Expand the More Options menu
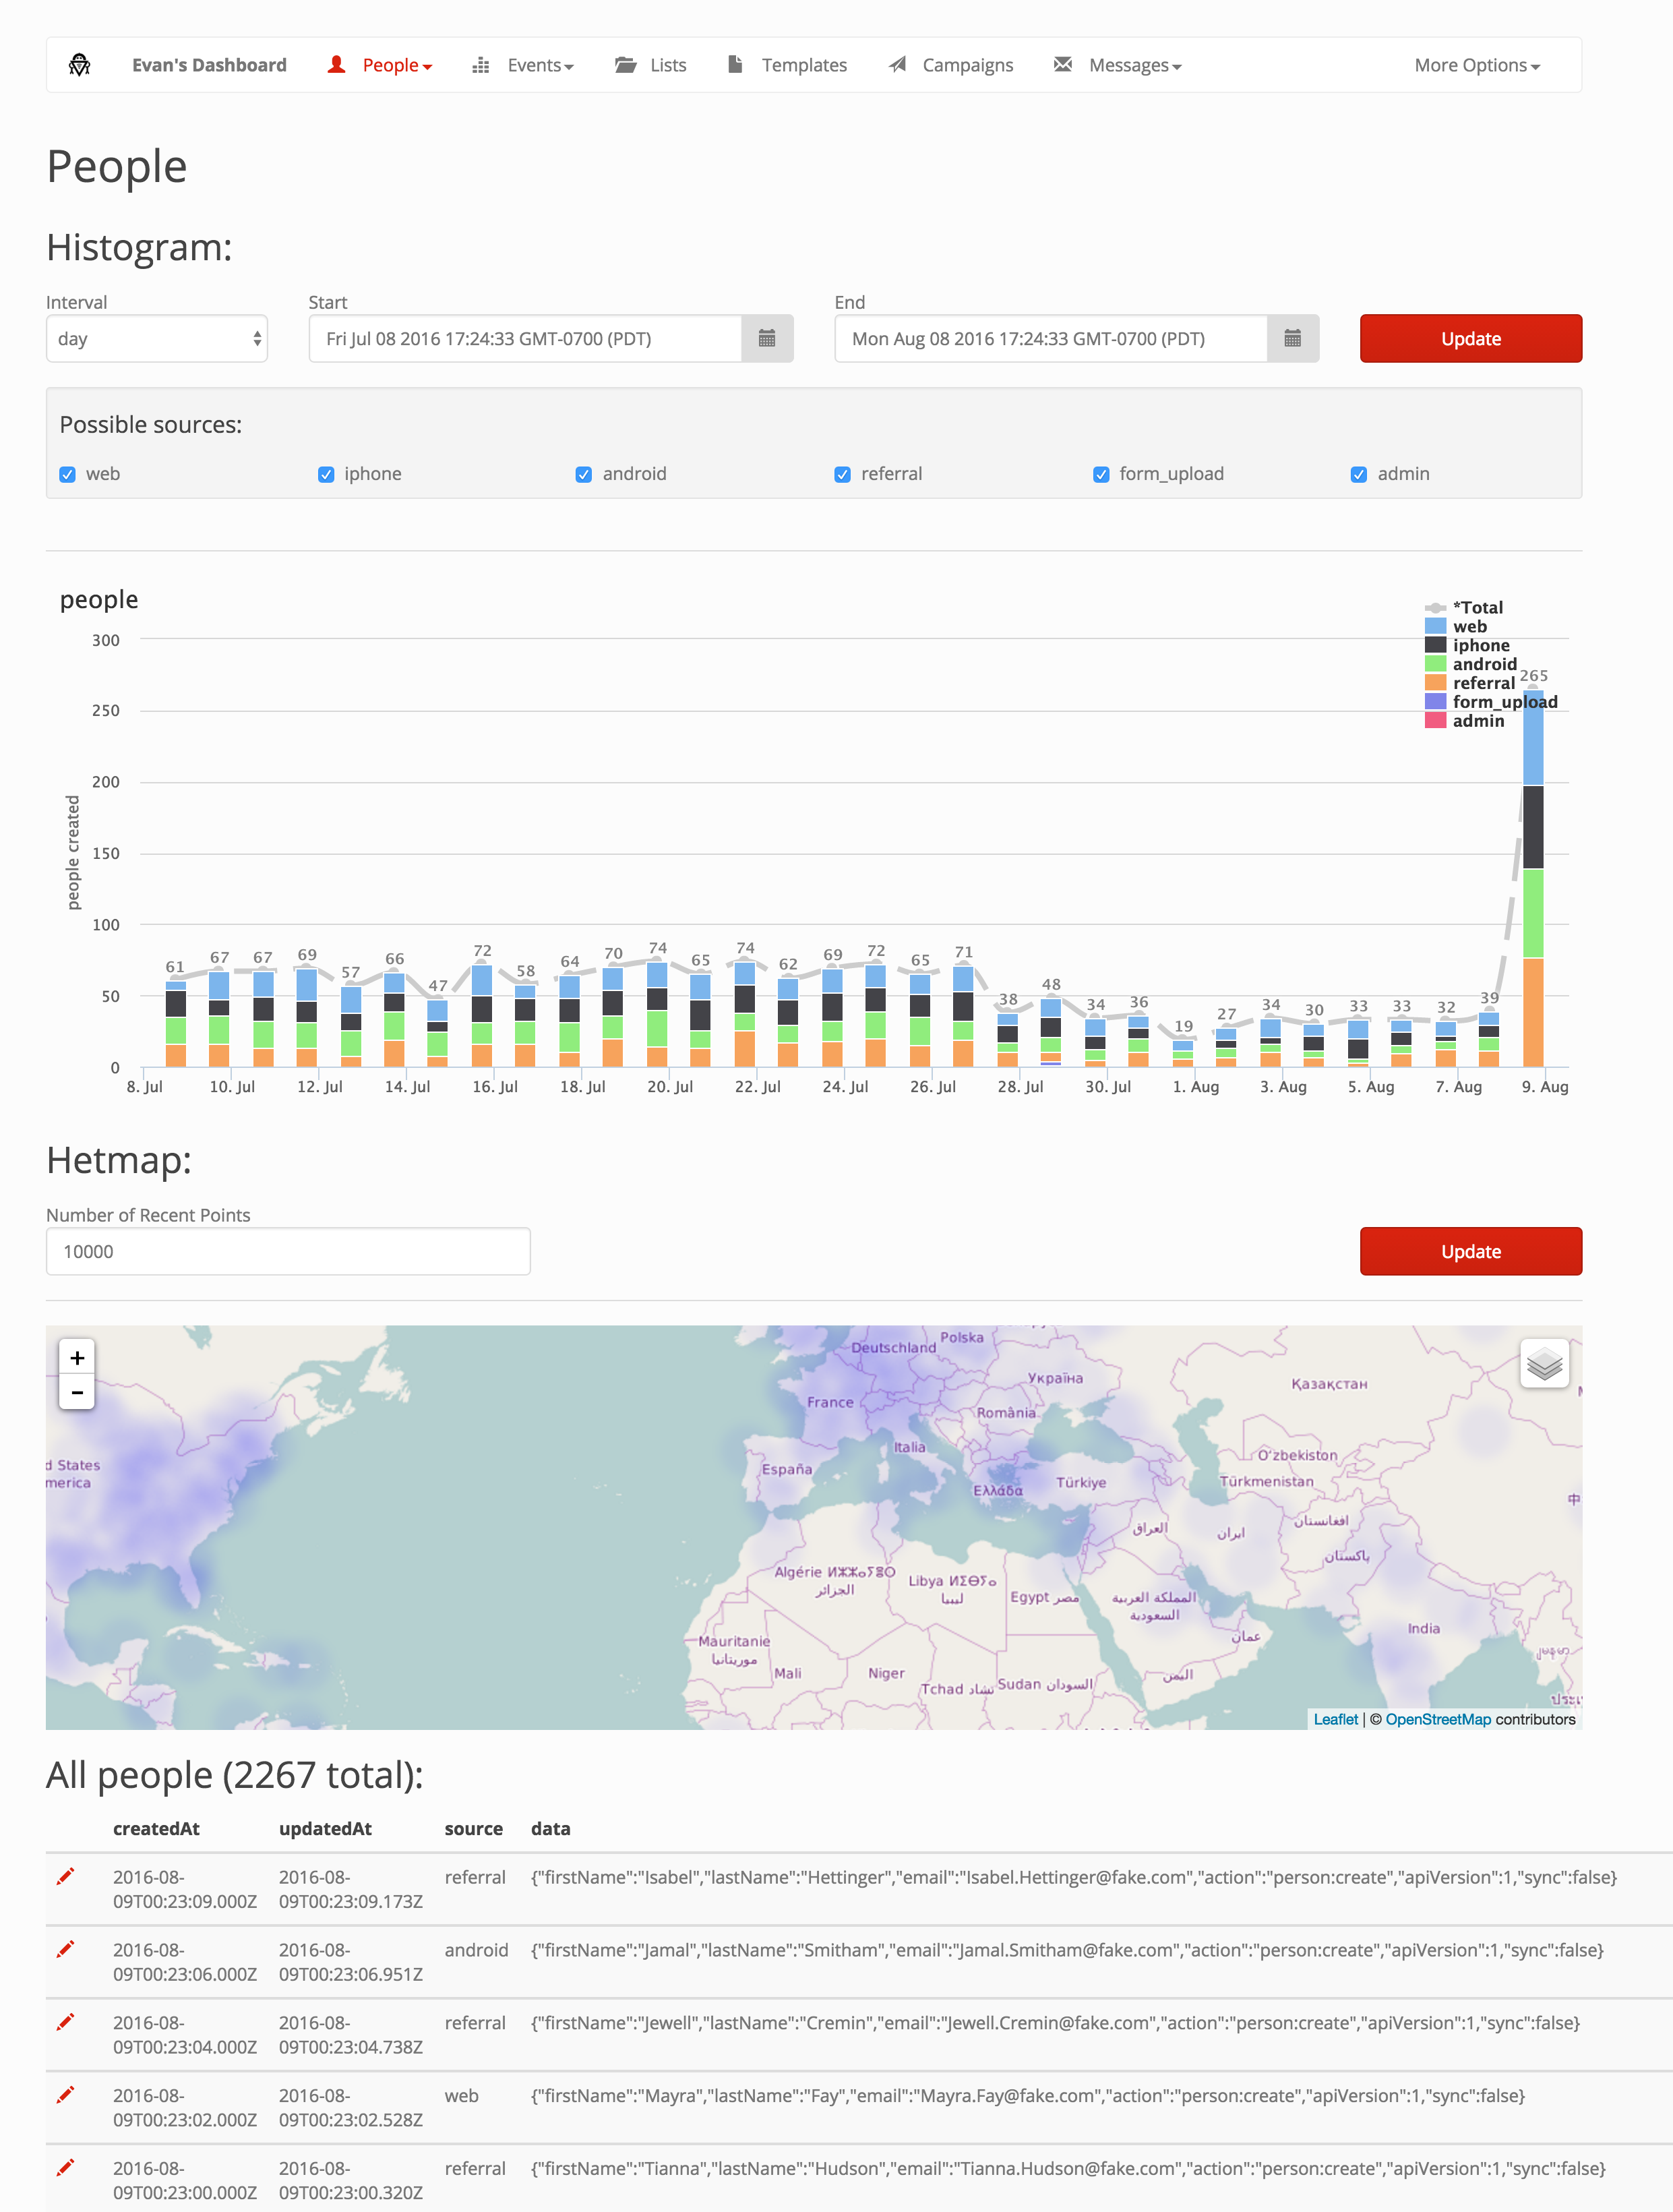Viewport: 1673px width, 2212px height. click(1476, 65)
